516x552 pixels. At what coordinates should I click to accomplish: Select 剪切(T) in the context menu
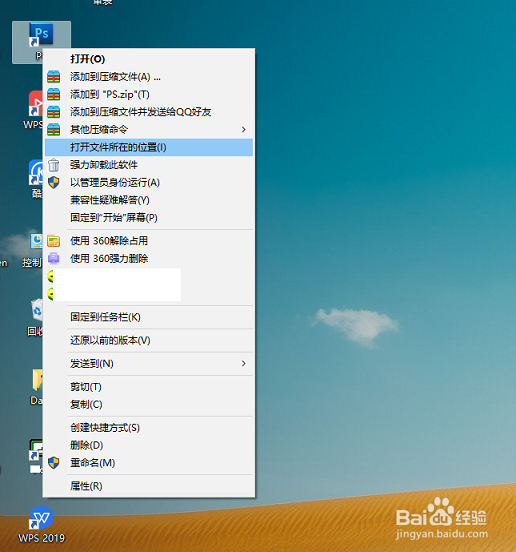149,387
